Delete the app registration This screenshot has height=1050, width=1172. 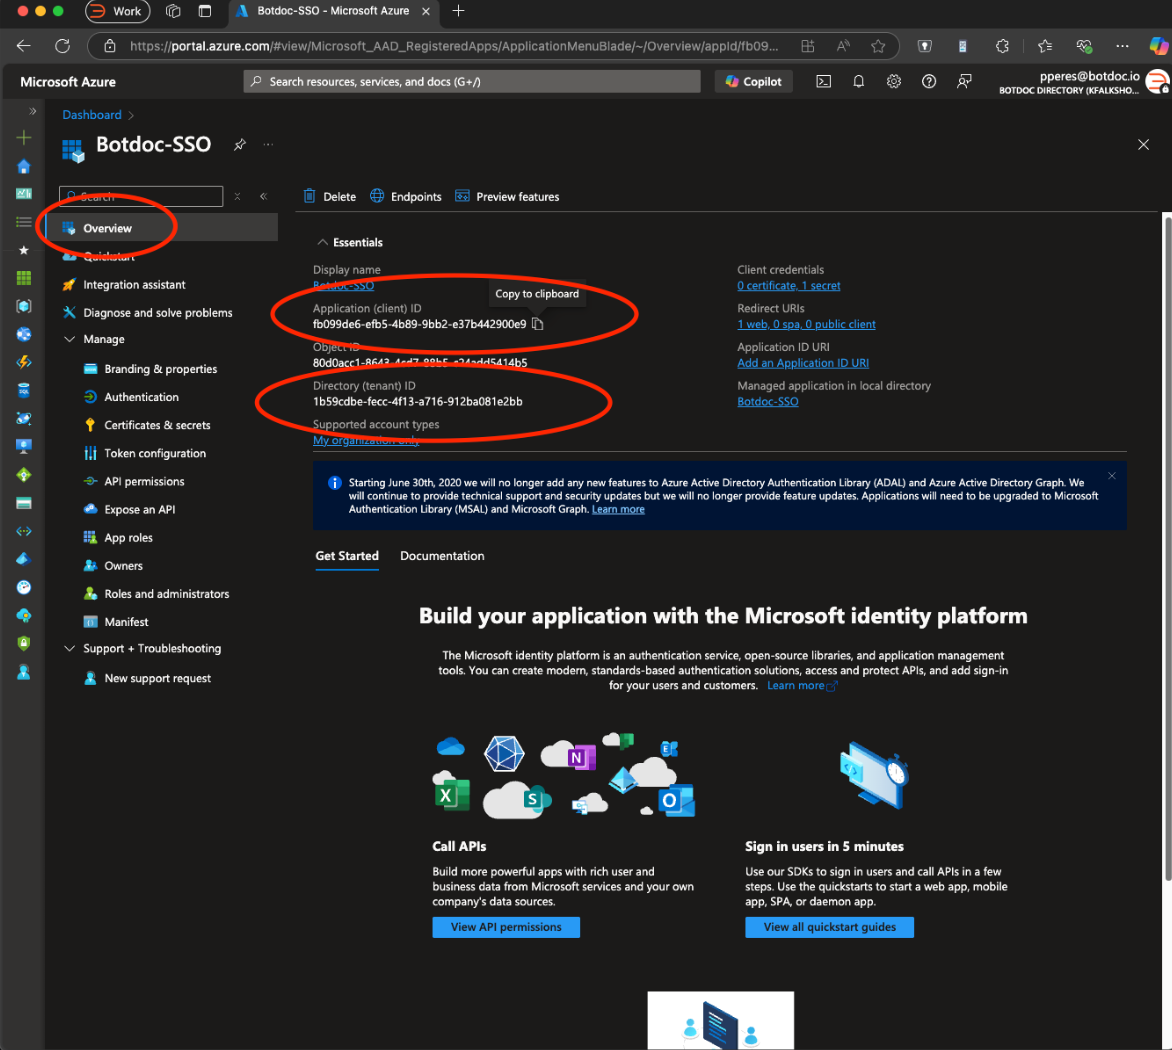click(x=330, y=197)
